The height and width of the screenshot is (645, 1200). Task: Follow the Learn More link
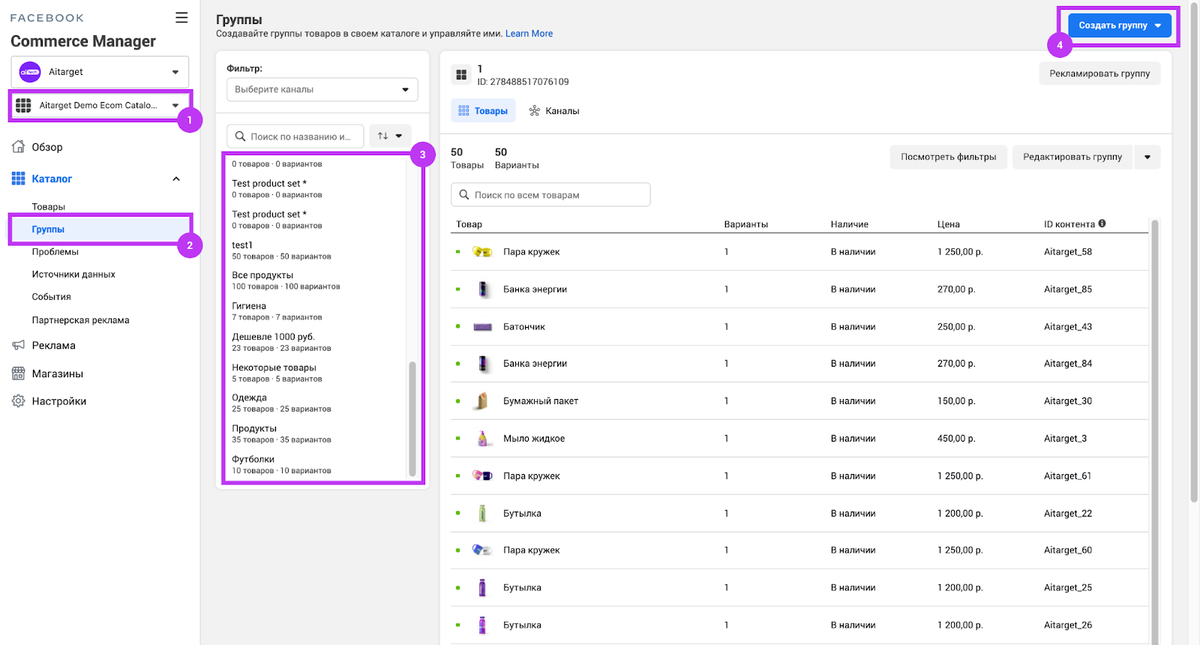529,33
